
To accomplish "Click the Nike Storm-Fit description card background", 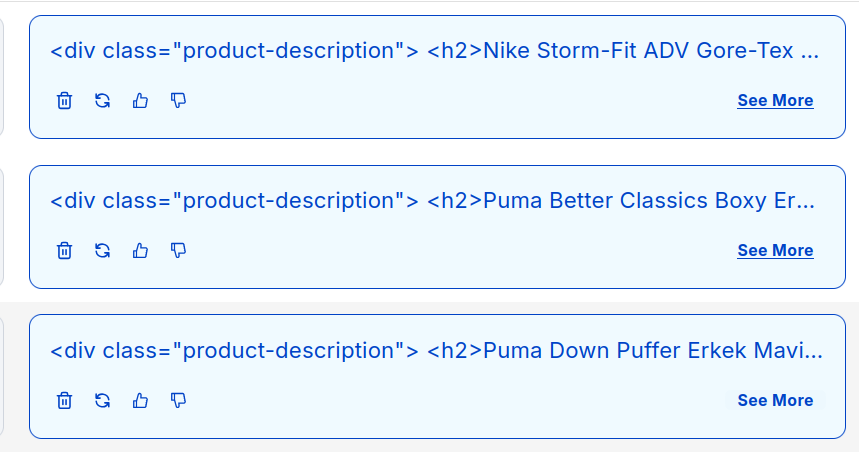I will tap(437, 77).
